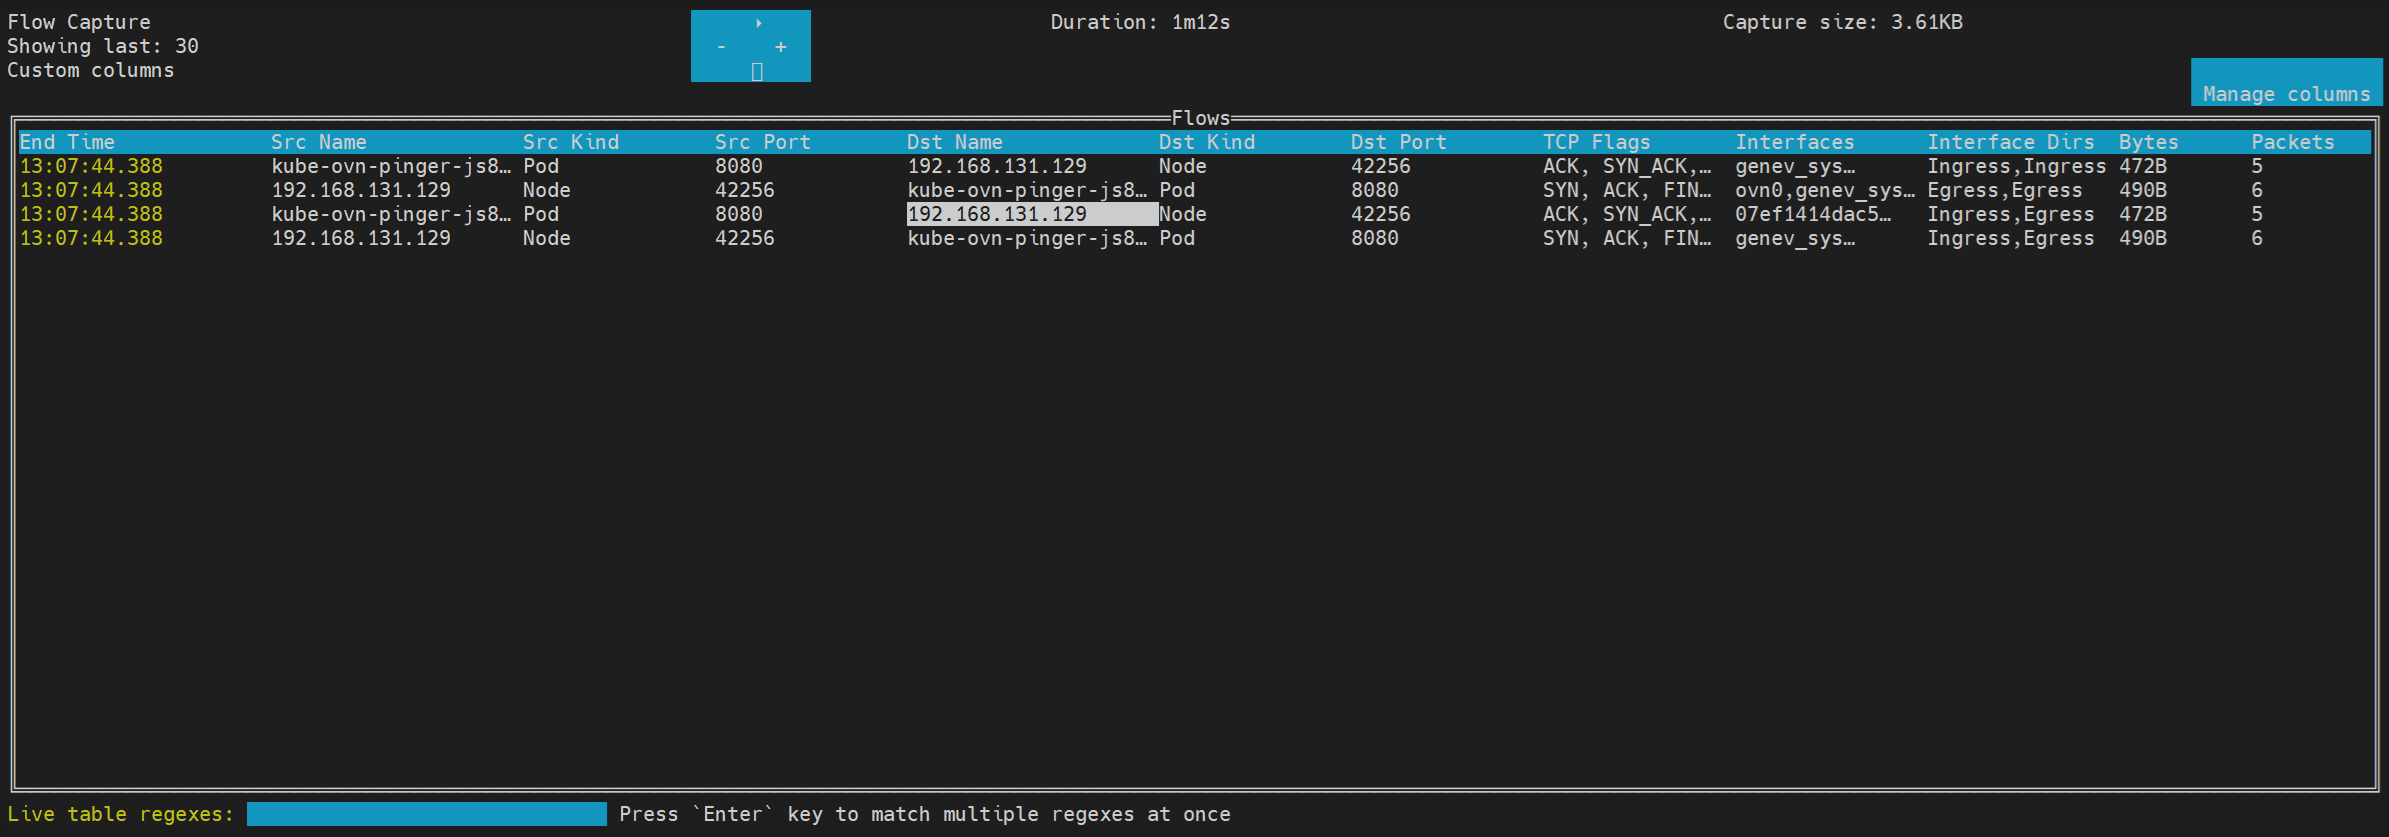The image size is (2389, 837).
Task: Click the Bytes column header
Action: [2148, 142]
